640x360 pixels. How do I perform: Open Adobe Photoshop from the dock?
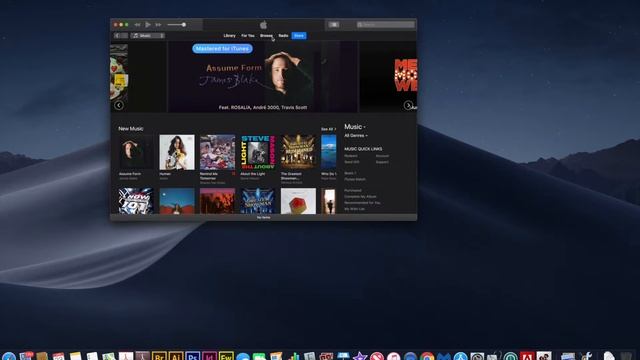tap(193, 356)
